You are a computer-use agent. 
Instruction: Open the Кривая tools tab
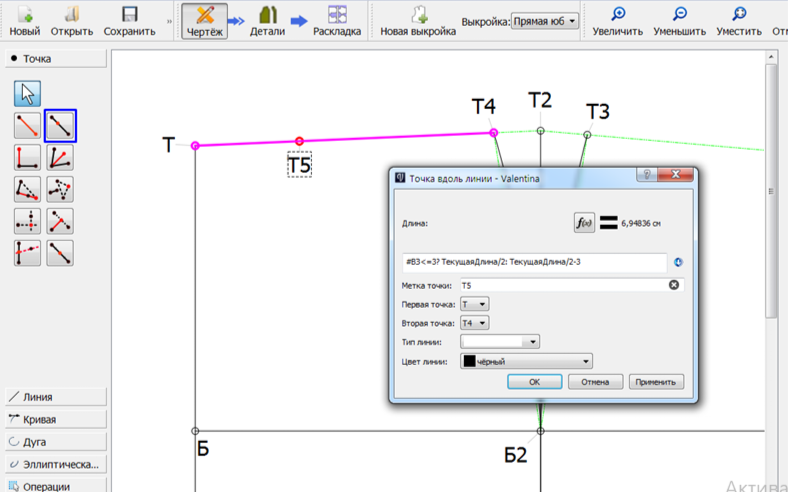click(x=56, y=420)
